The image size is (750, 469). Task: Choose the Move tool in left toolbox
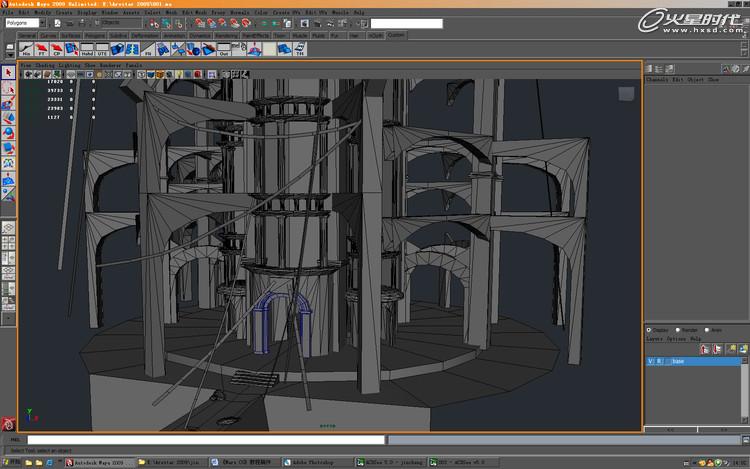[x=8, y=118]
